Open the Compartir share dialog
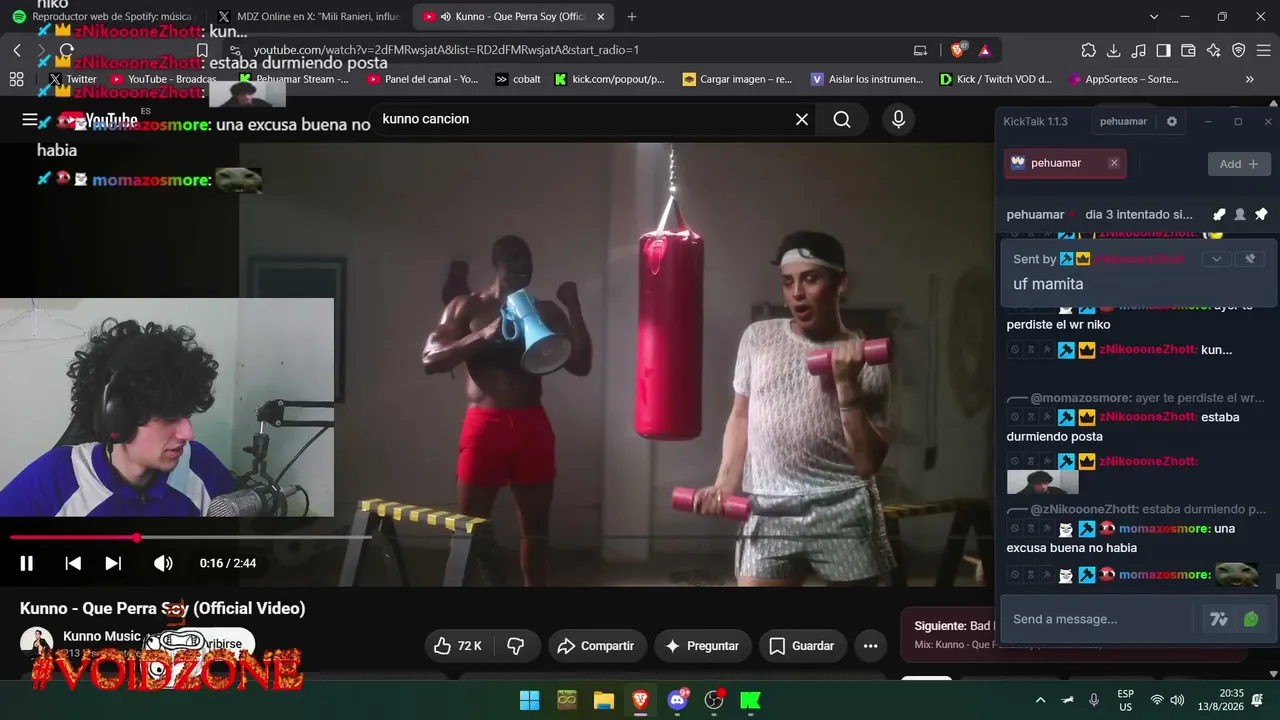The image size is (1280, 720). [x=596, y=646]
